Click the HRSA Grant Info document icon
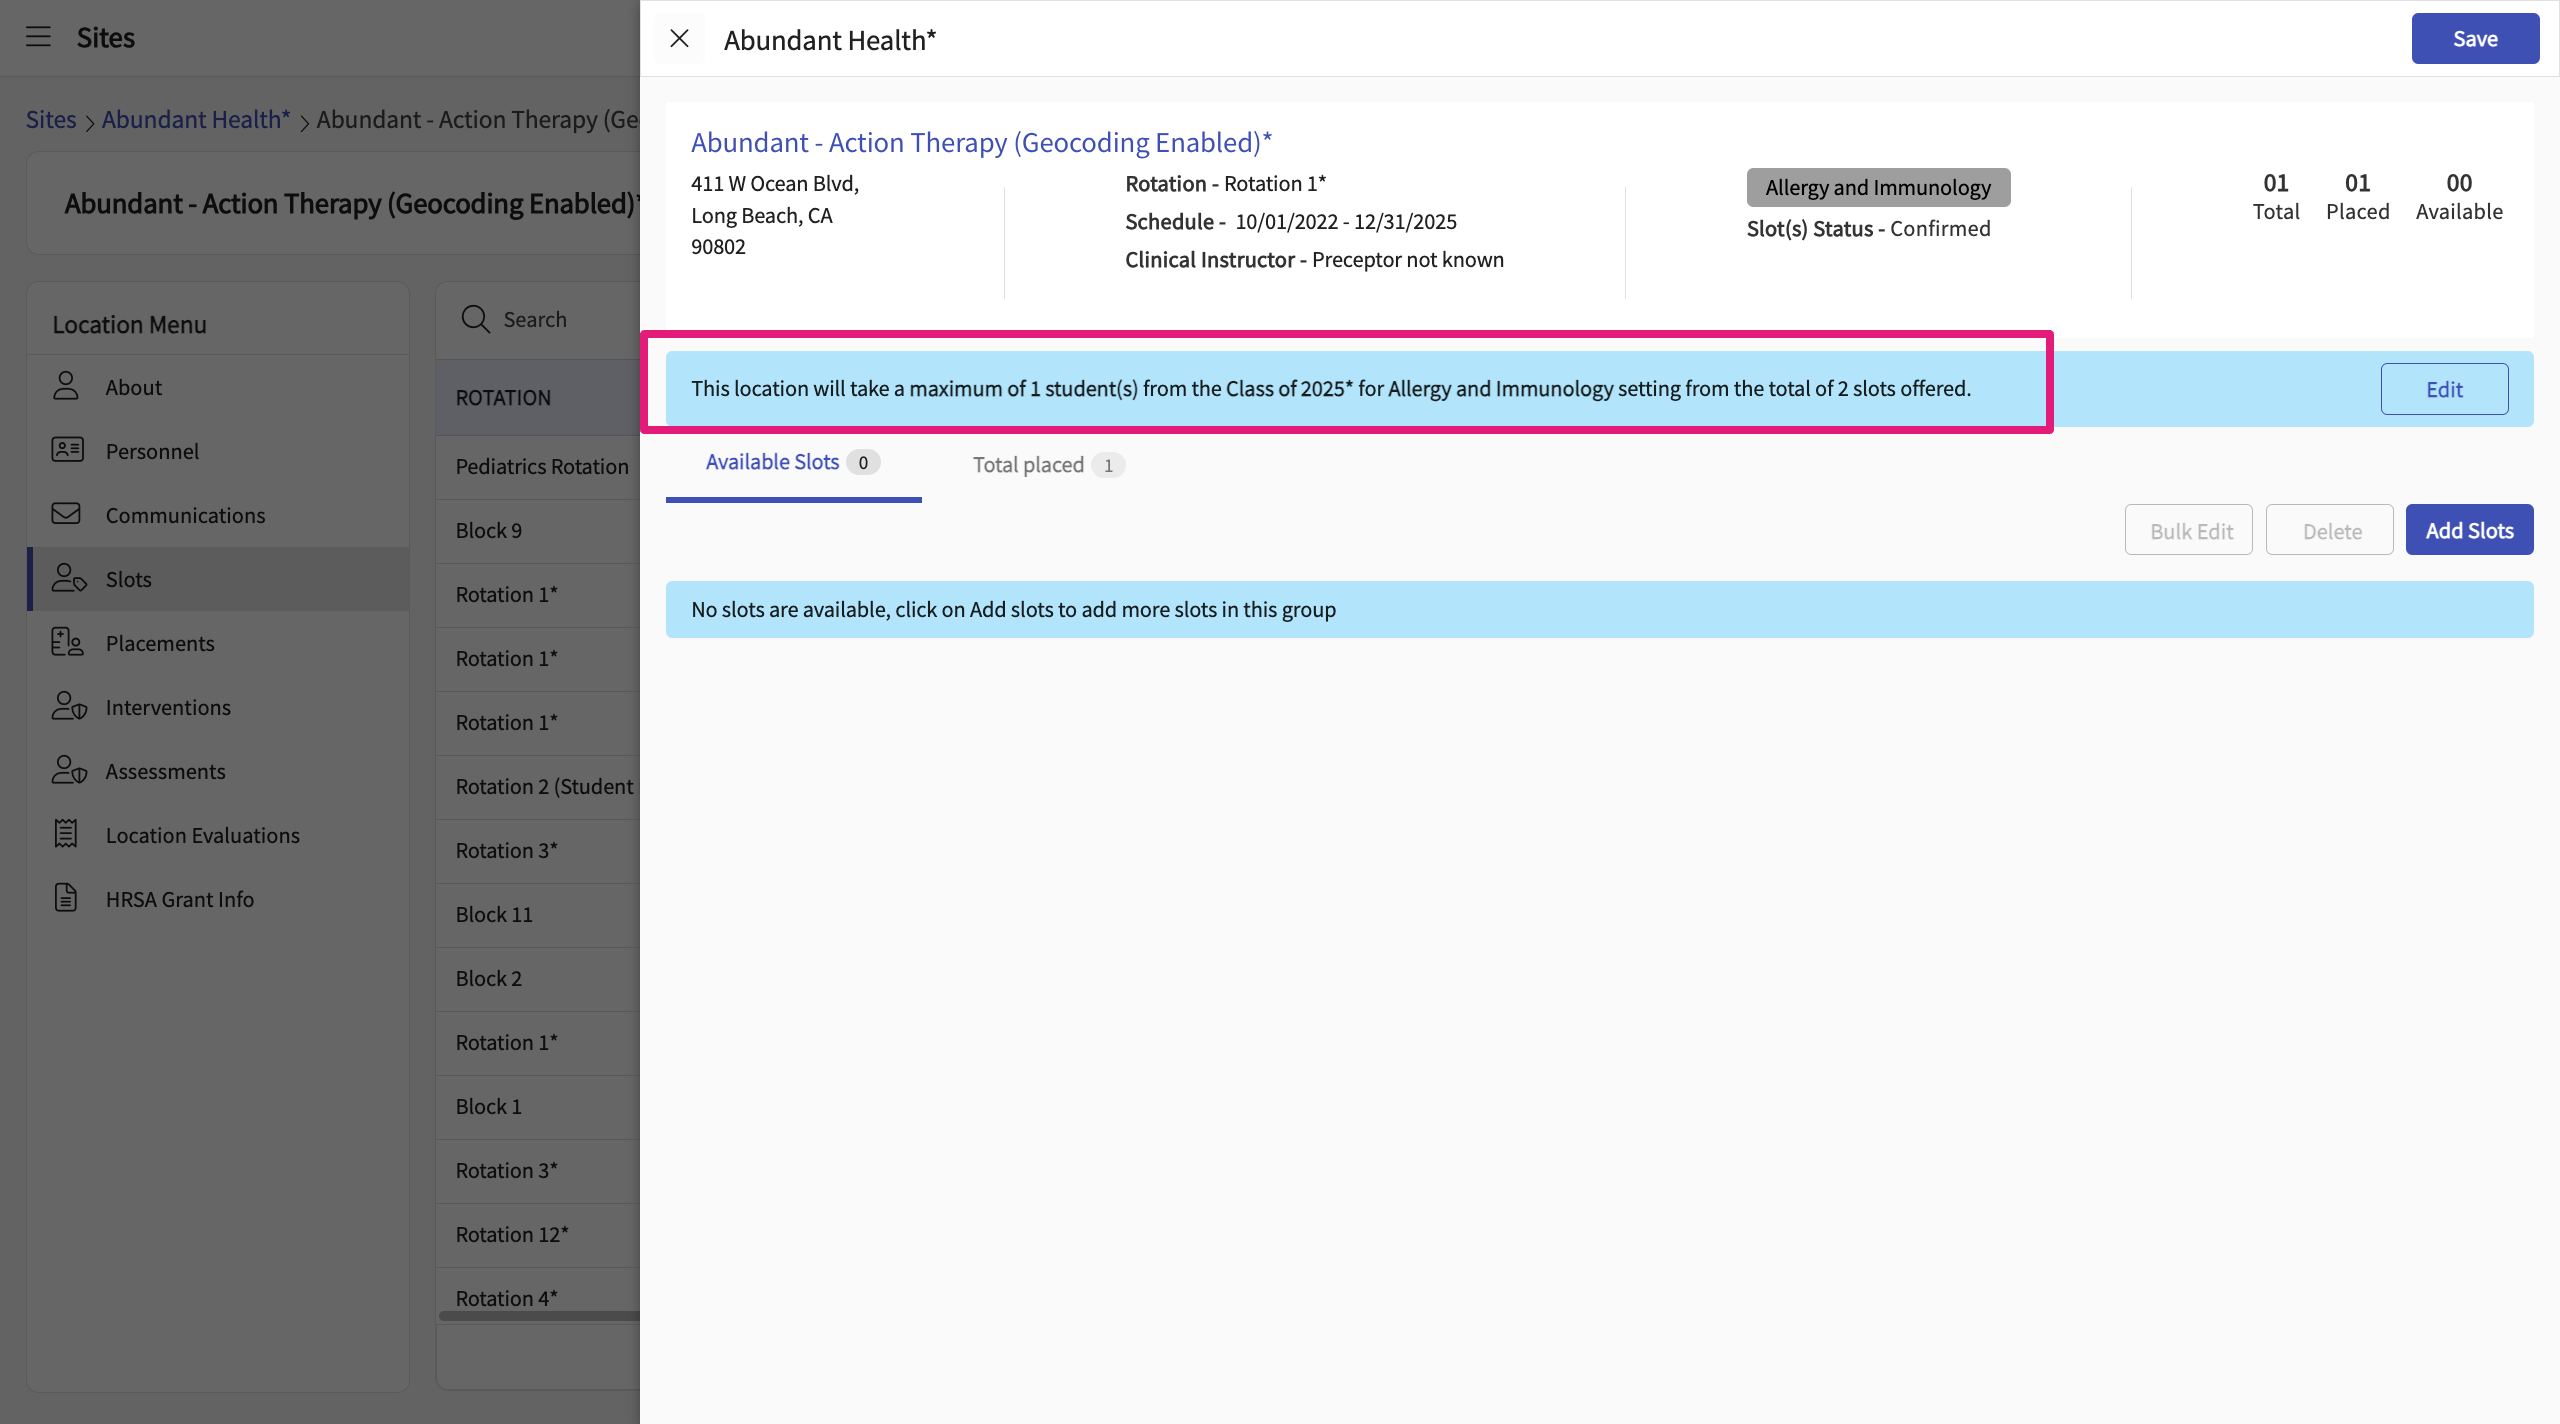Screen dimensions: 2560x1424 click(66, 898)
